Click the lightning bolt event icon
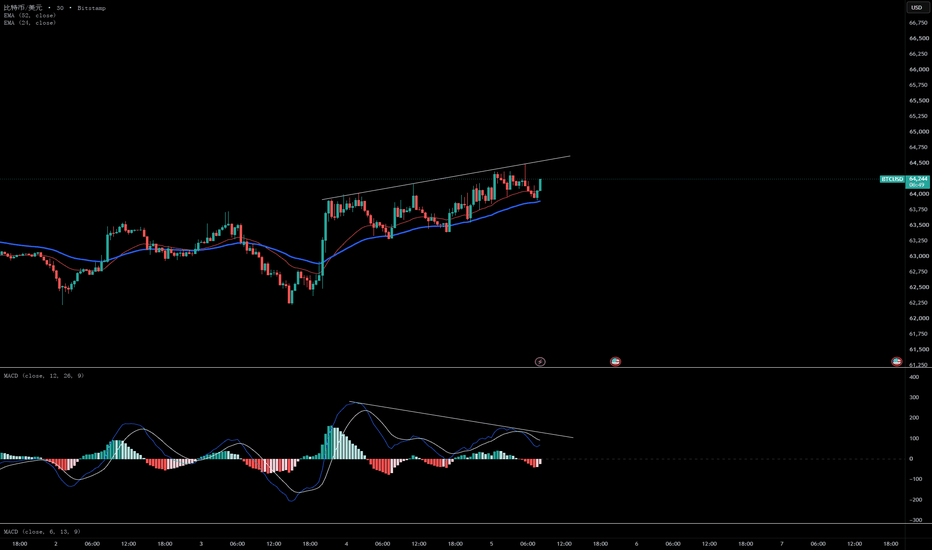The width and height of the screenshot is (932, 550). pos(540,362)
